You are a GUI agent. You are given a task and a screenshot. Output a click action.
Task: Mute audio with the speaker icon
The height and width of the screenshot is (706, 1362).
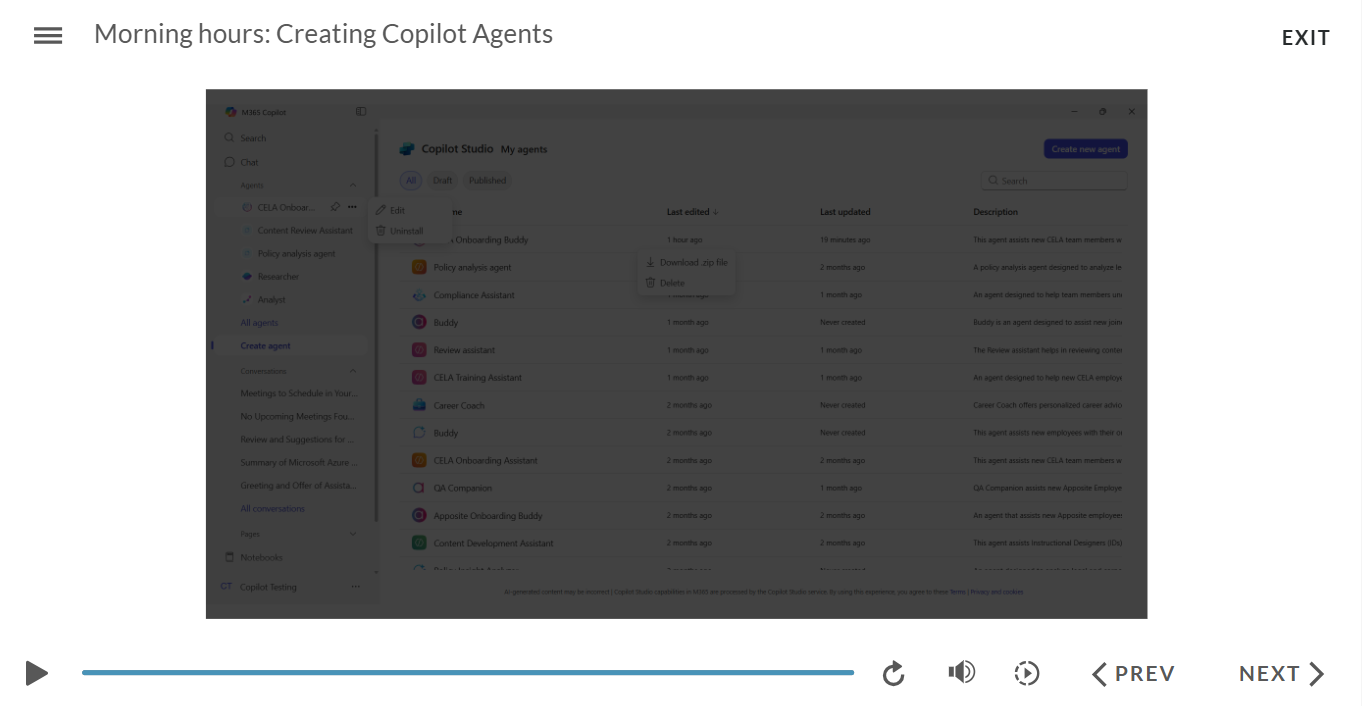(x=962, y=672)
